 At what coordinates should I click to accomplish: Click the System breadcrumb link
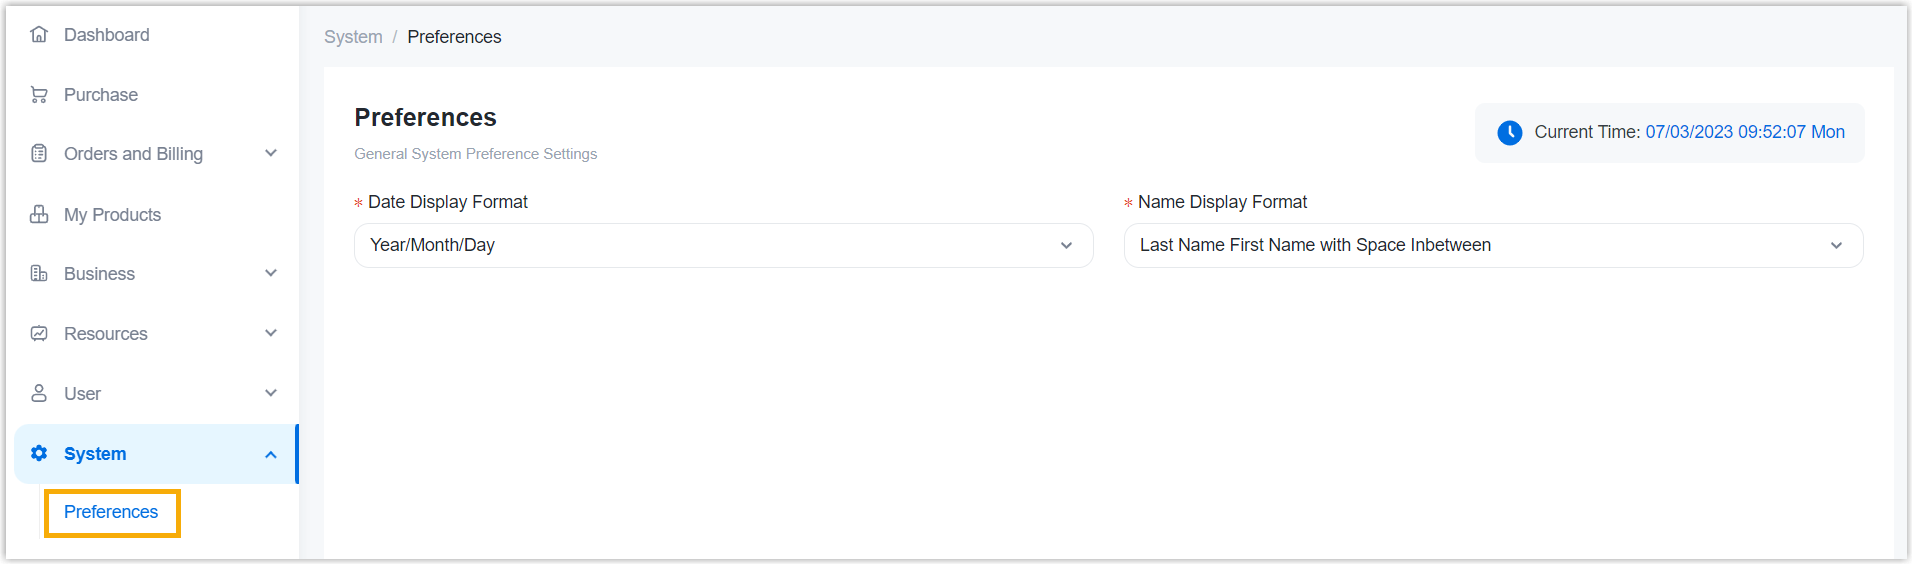point(353,37)
